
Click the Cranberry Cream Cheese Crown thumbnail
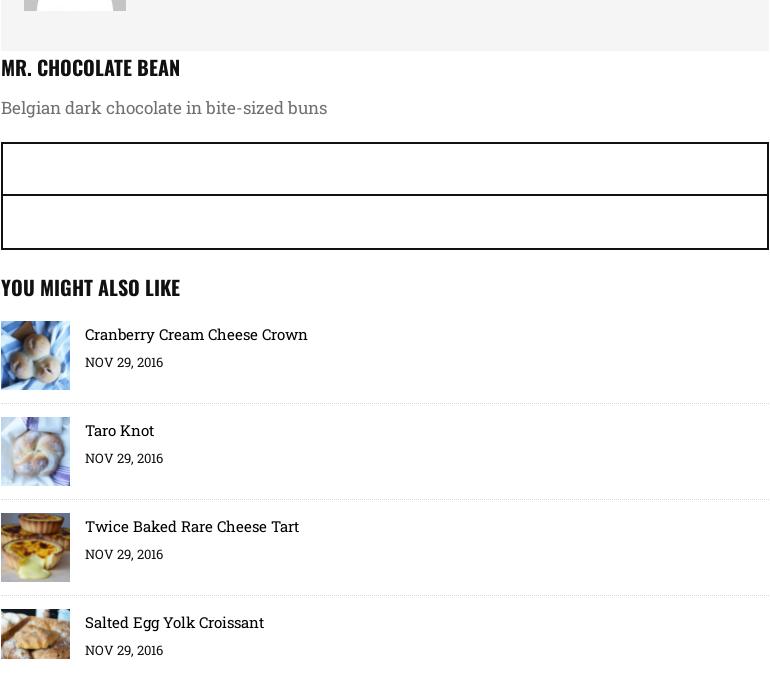[x=35, y=355]
